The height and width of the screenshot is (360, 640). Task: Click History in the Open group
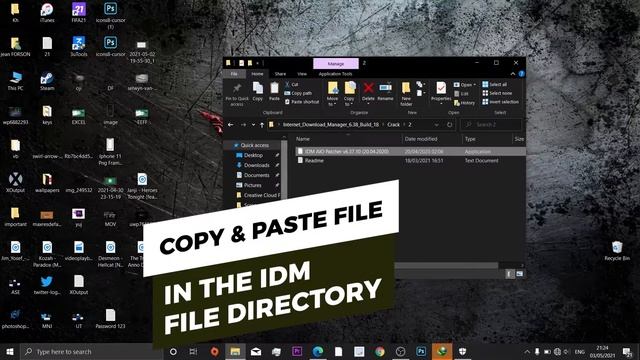tap(464, 103)
